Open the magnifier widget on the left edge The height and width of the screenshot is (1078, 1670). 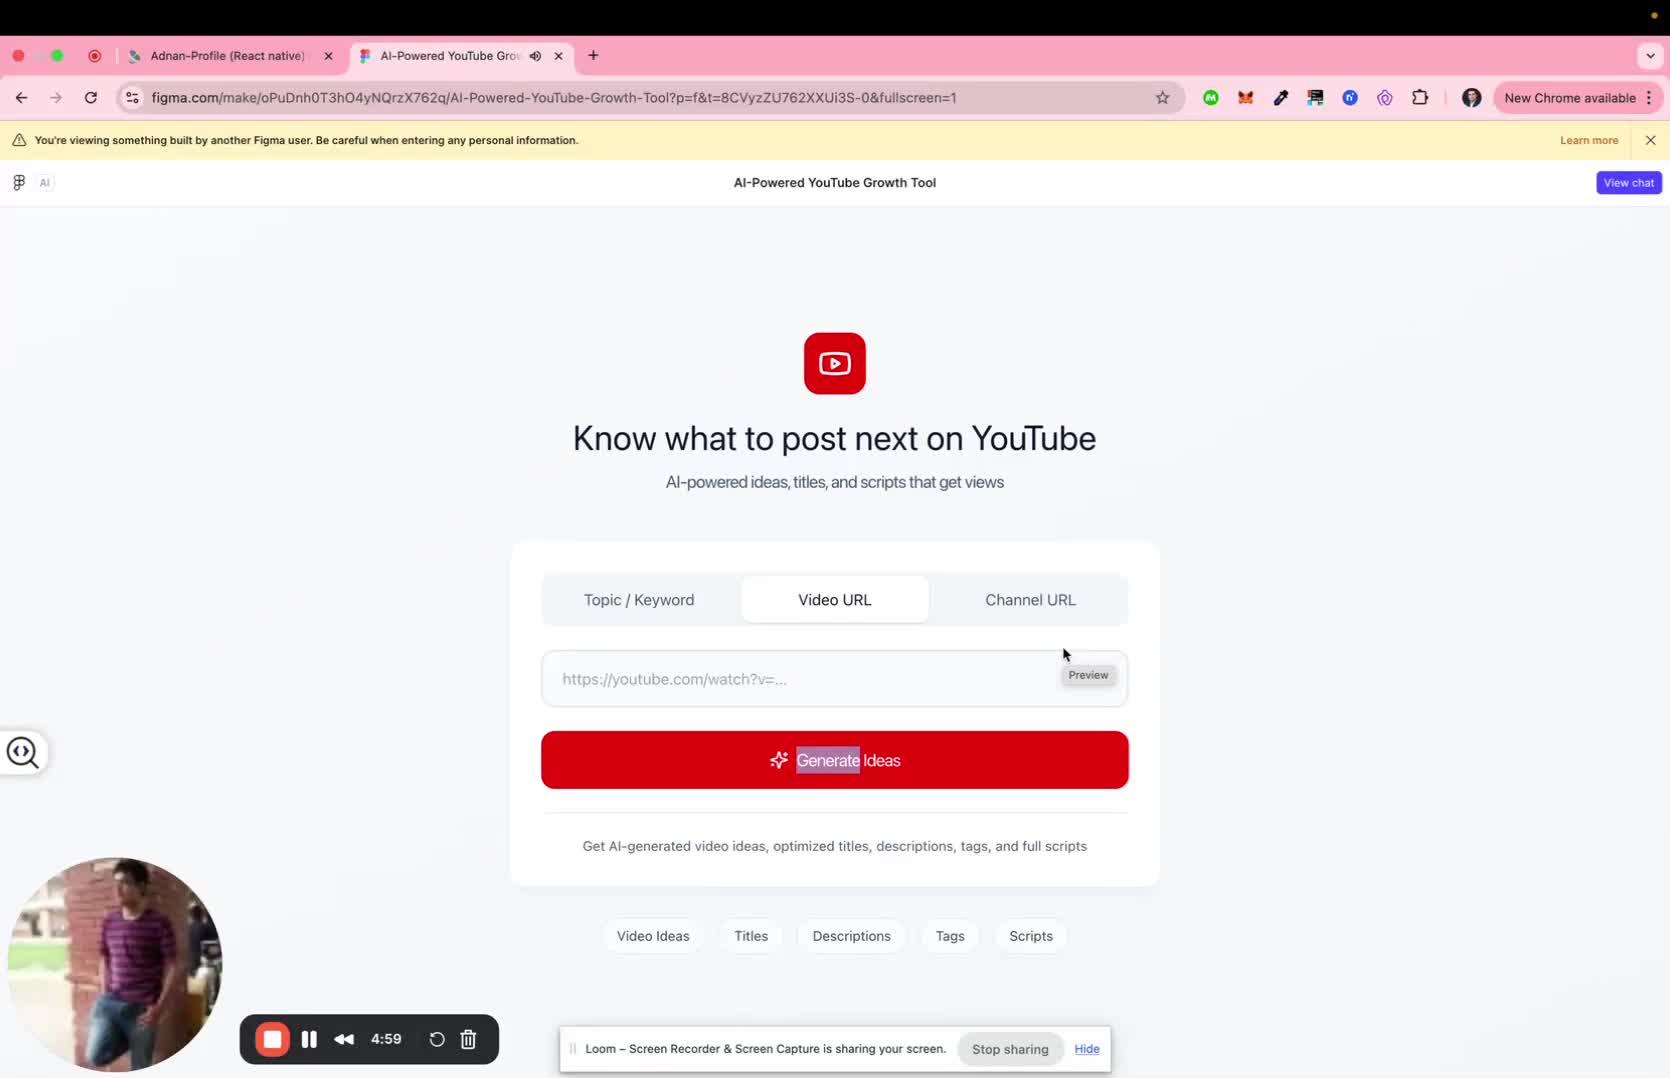(x=23, y=752)
